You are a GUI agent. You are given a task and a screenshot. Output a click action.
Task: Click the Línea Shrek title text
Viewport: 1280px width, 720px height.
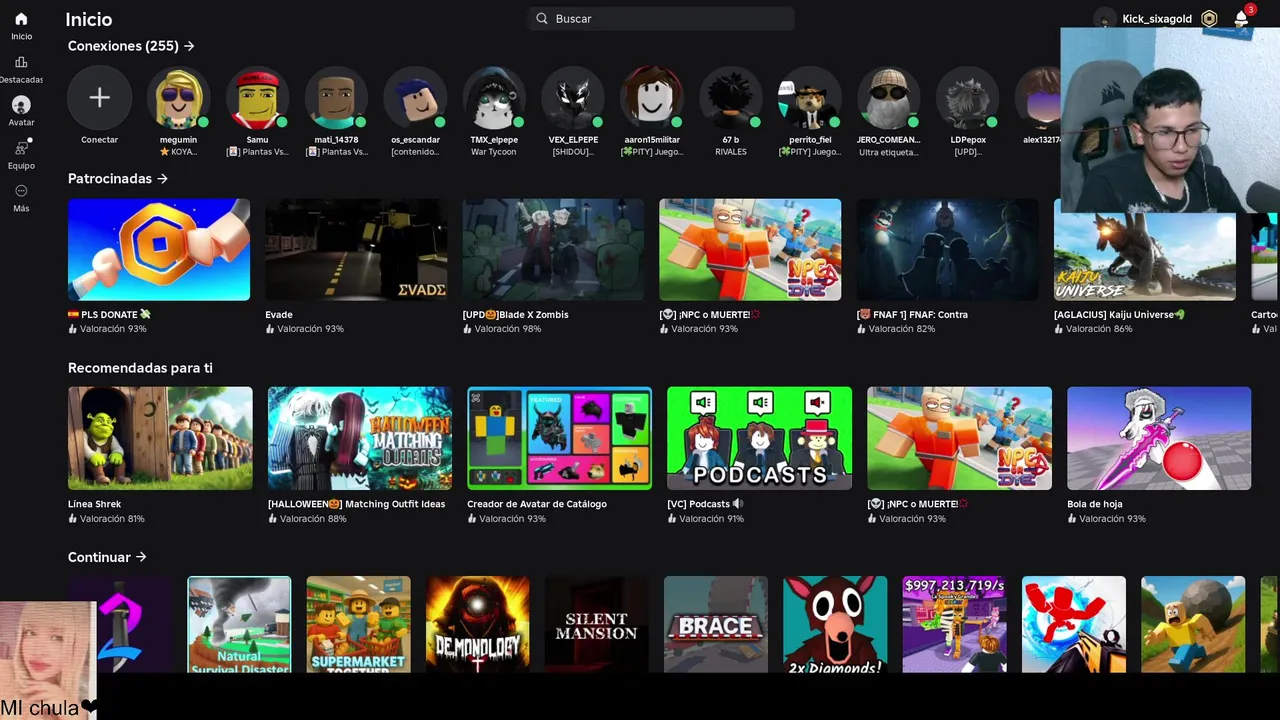(94, 504)
